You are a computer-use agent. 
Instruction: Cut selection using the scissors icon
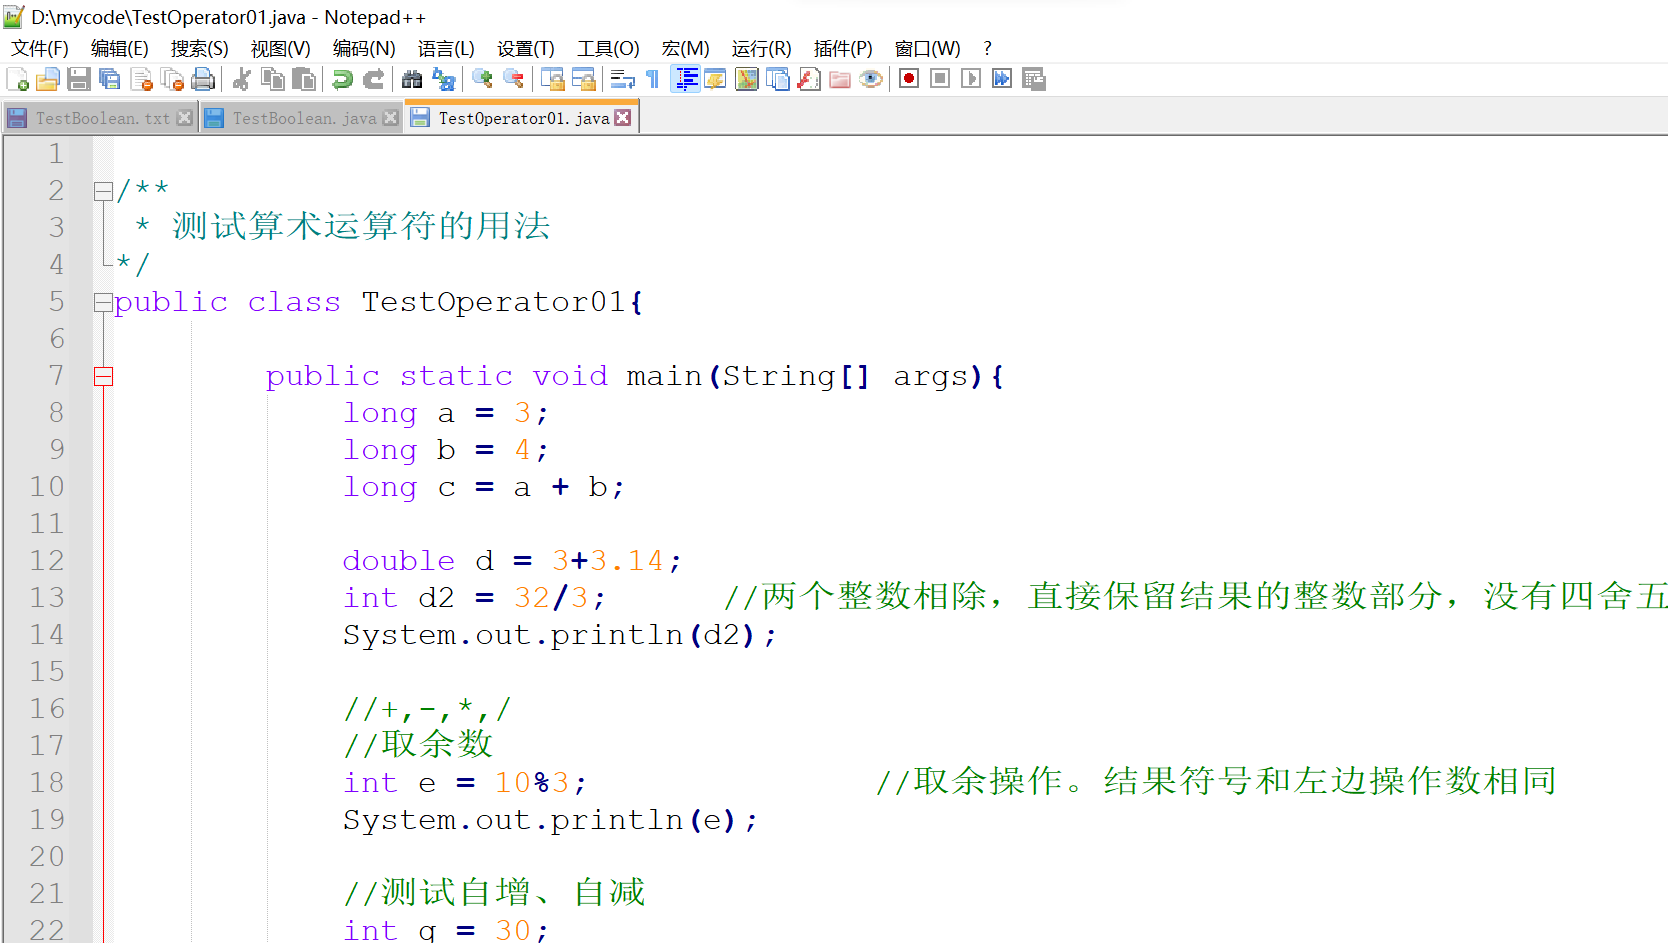241,79
